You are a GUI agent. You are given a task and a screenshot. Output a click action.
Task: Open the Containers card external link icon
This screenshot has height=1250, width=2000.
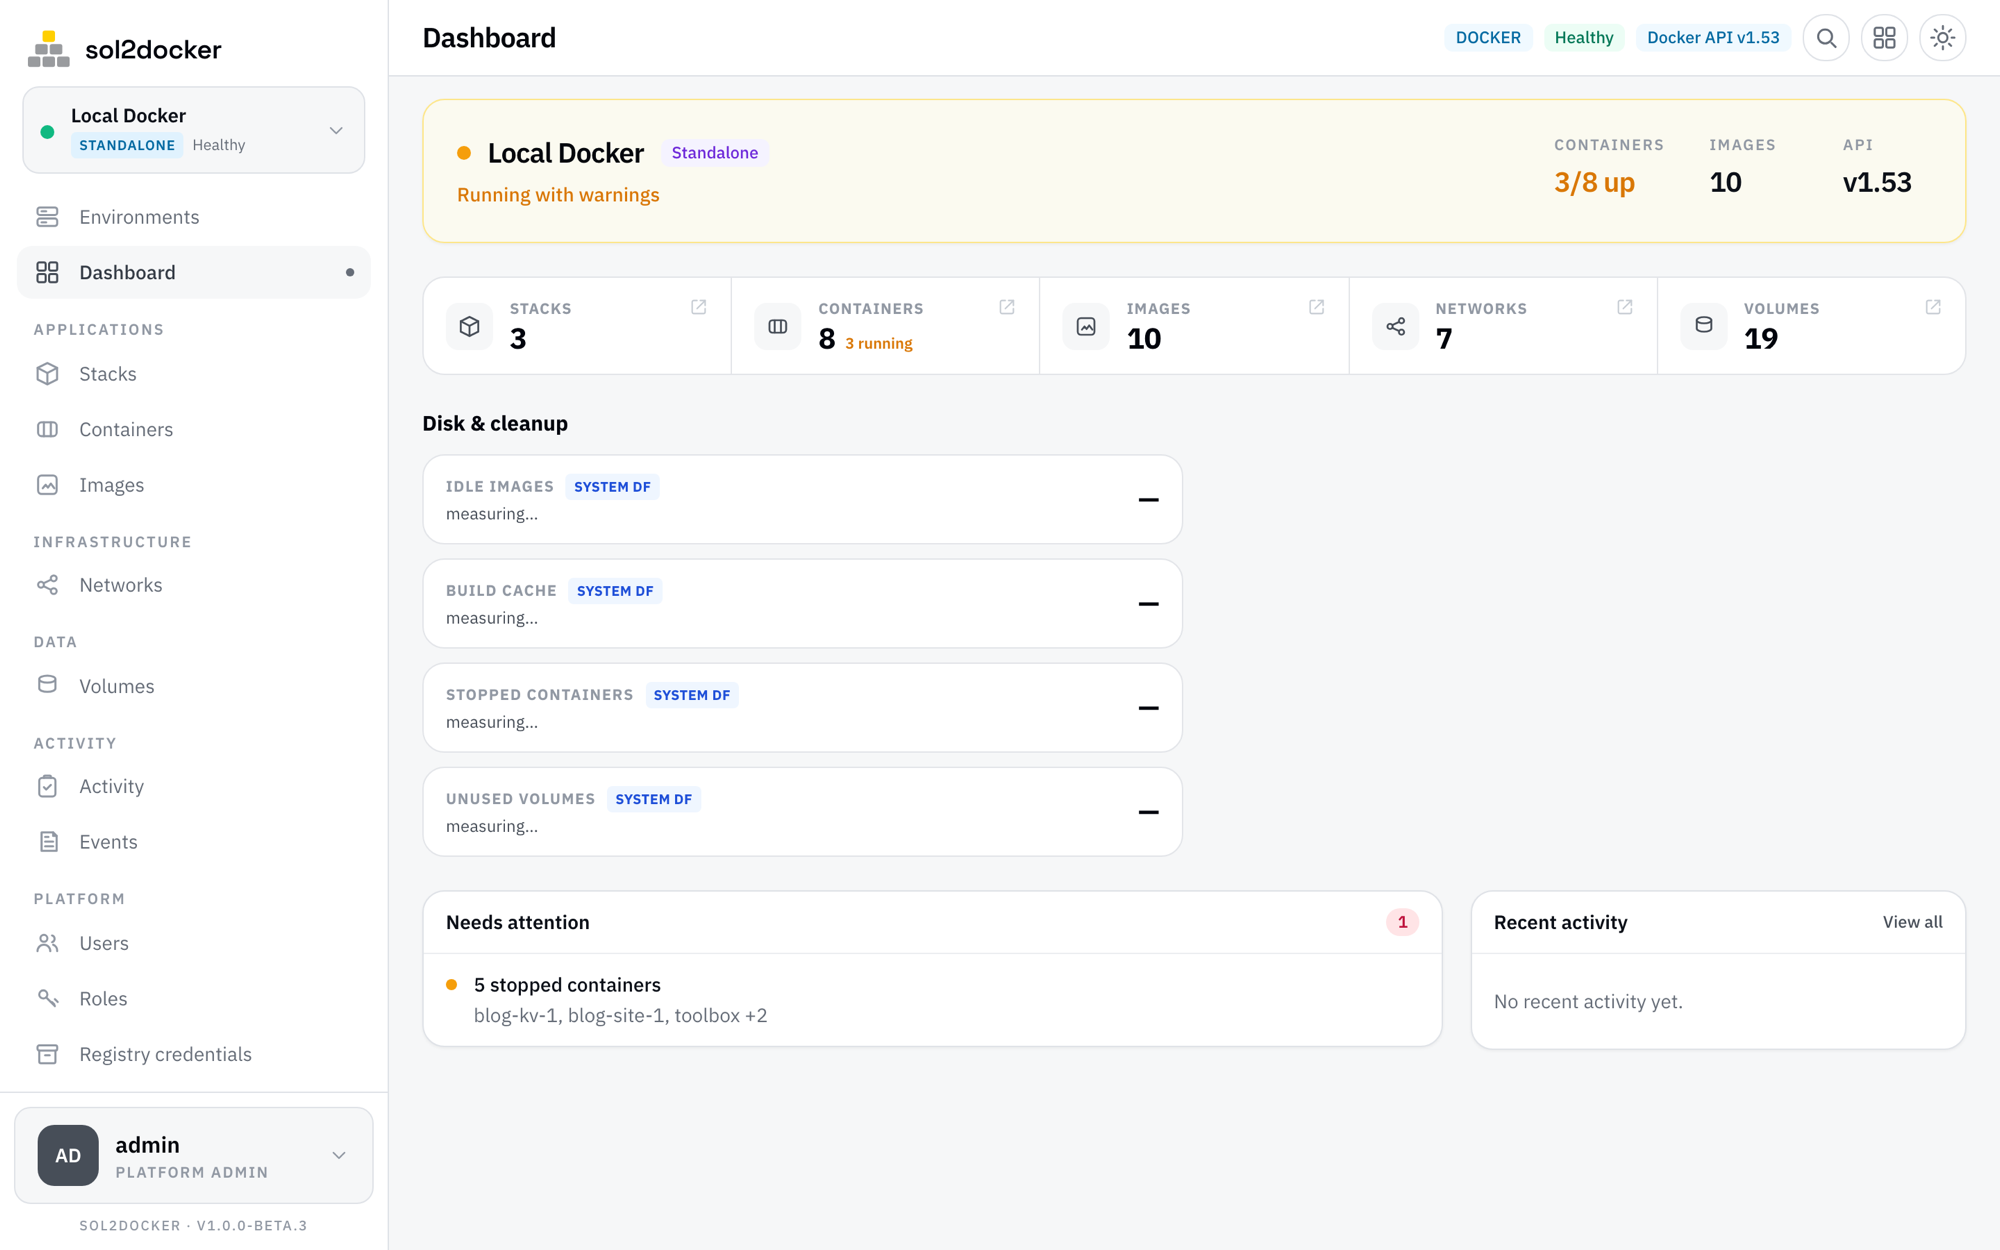[1007, 307]
